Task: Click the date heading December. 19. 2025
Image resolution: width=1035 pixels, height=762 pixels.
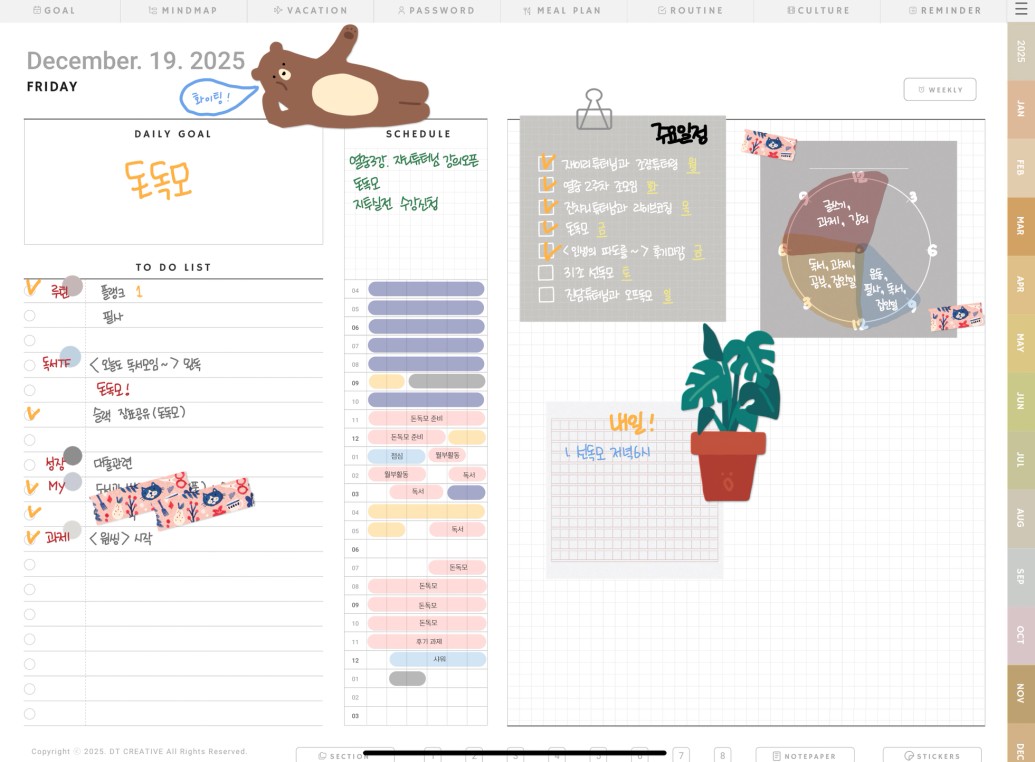Action: click(x=136, y=61)
